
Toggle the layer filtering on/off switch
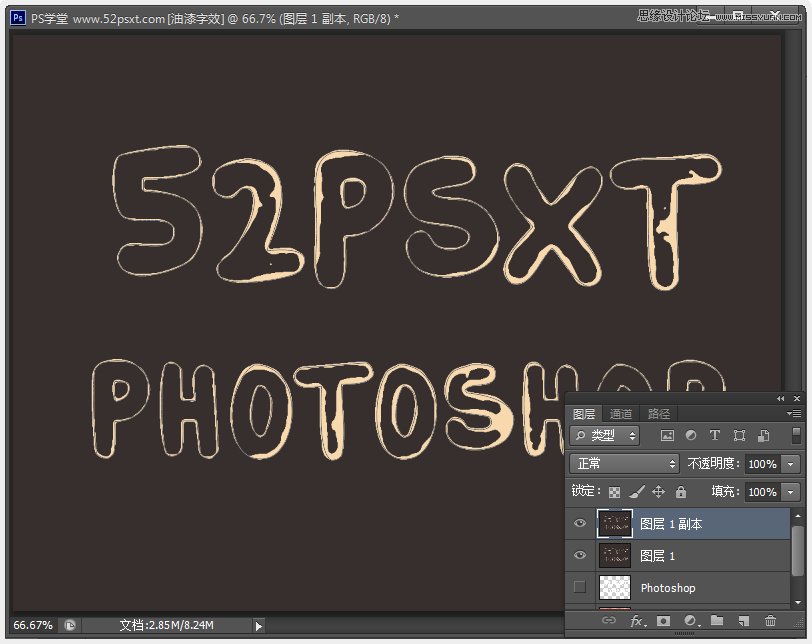pos(796,435)
